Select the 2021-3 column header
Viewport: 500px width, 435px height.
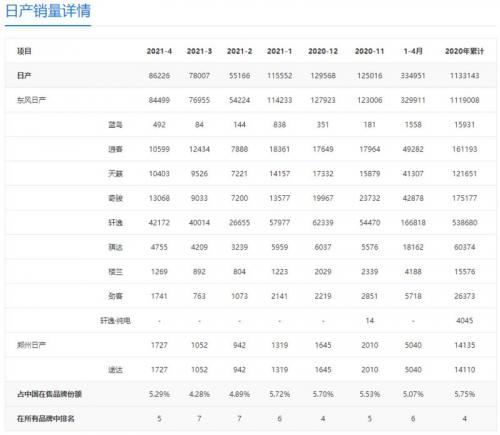[x=199, y=51]
